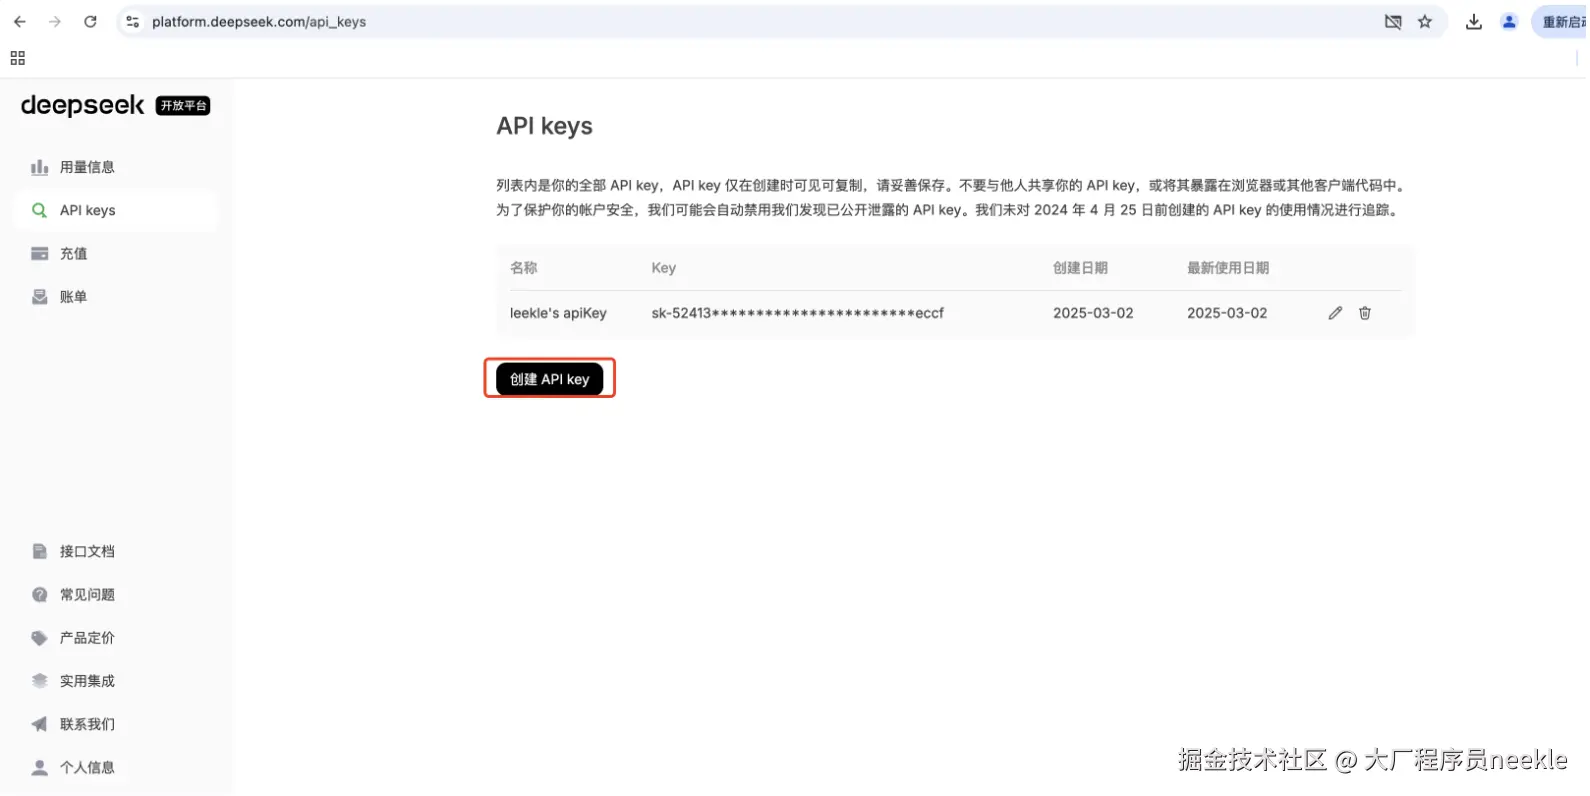
Task: Click the 个人信息 person icon
Action: (40, 768)
